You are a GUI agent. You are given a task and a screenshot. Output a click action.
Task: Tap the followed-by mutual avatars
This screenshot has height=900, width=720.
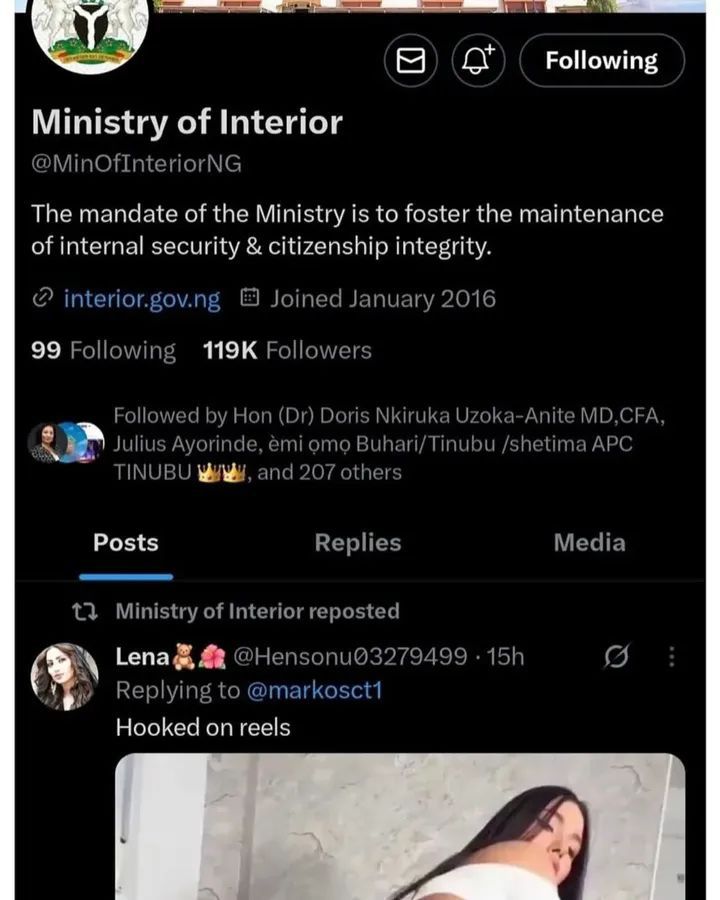coord(66,443)
